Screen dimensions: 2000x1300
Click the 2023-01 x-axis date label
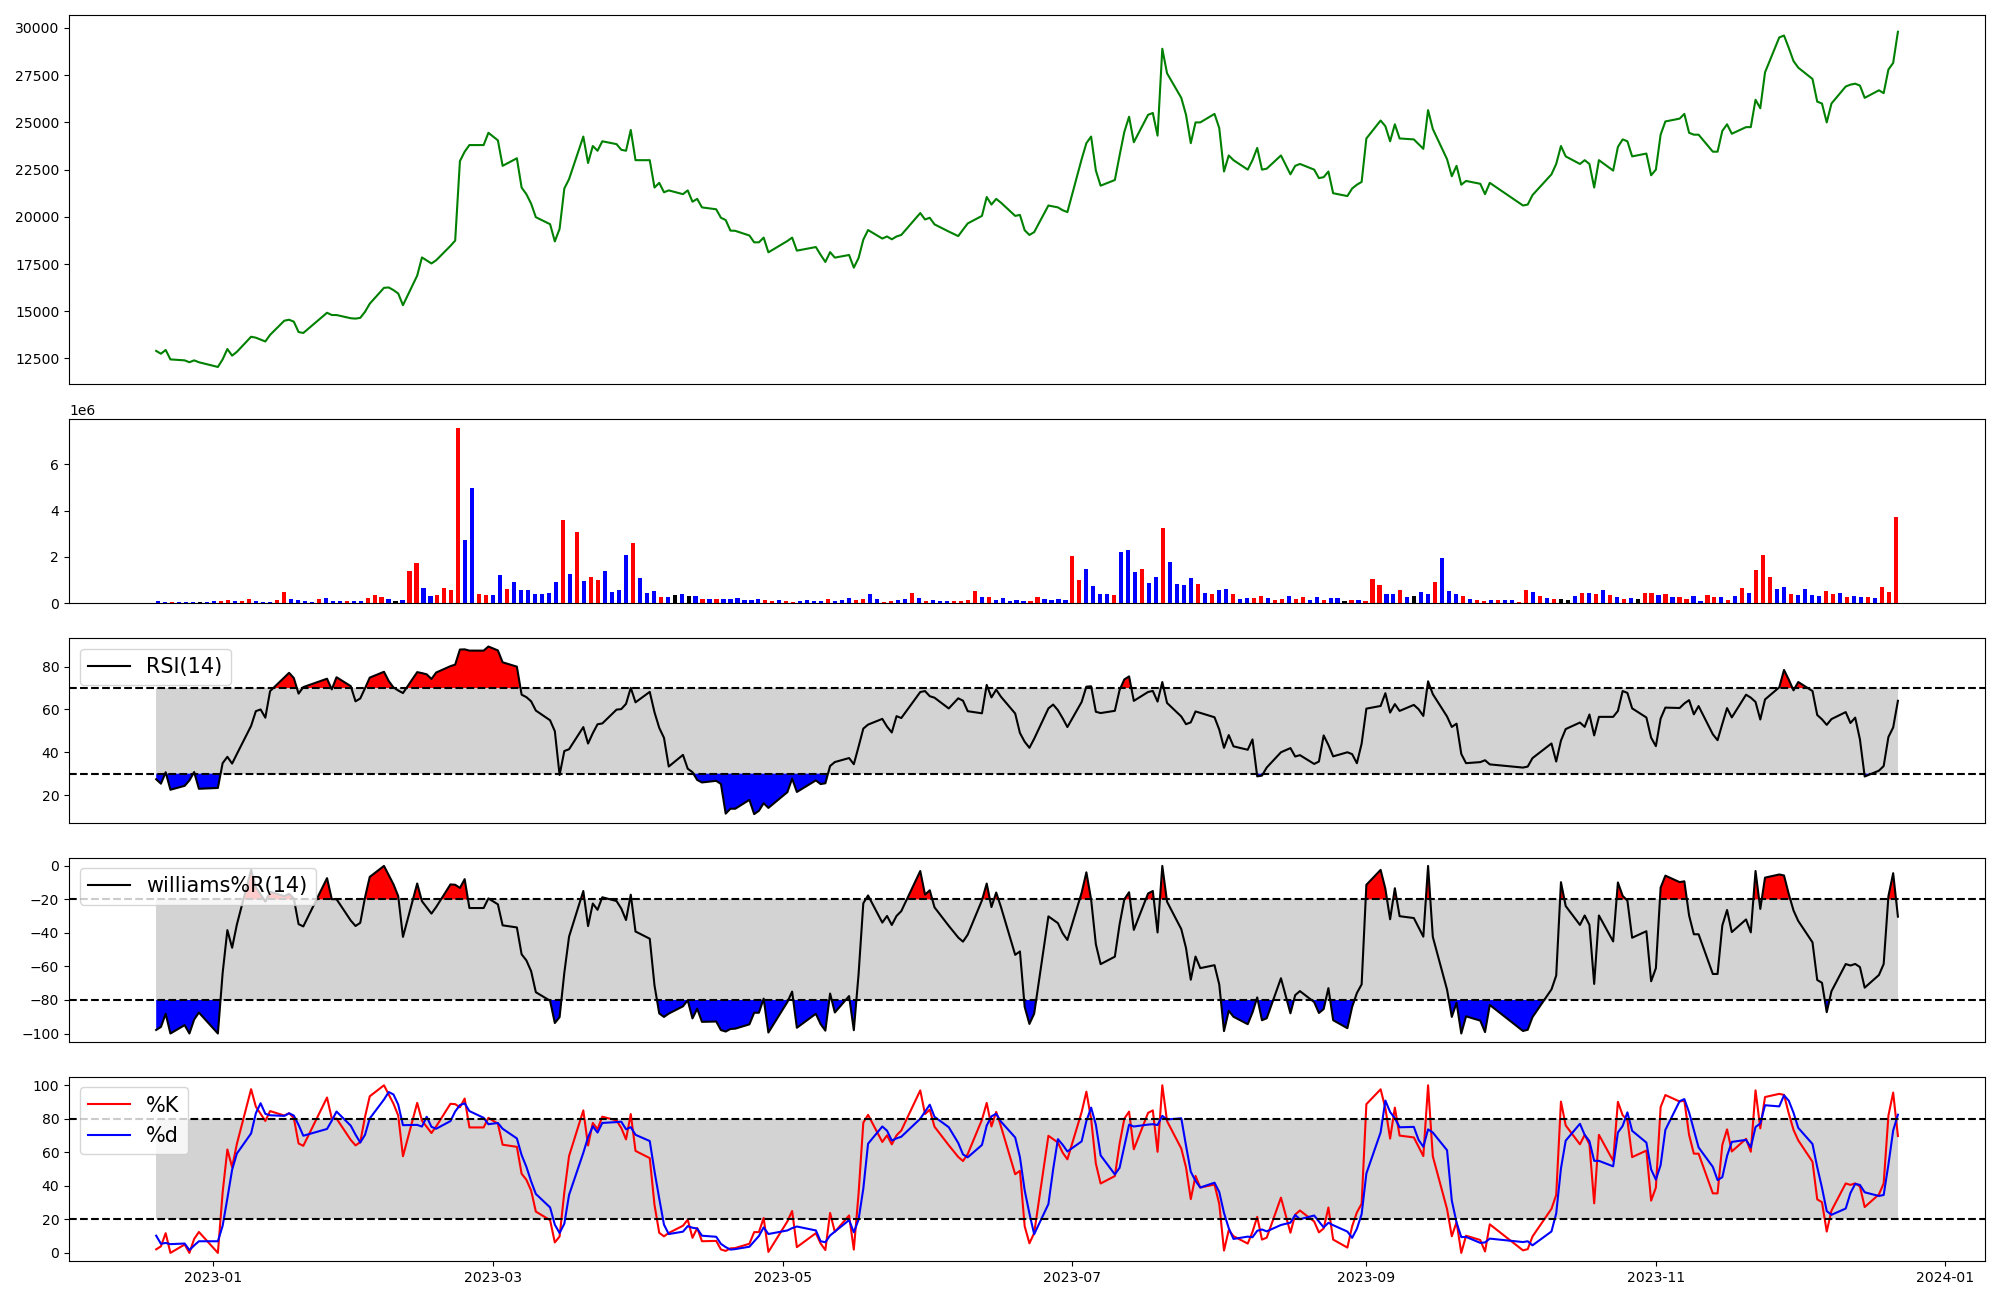pyautogui.click(x=213, y=1277)
